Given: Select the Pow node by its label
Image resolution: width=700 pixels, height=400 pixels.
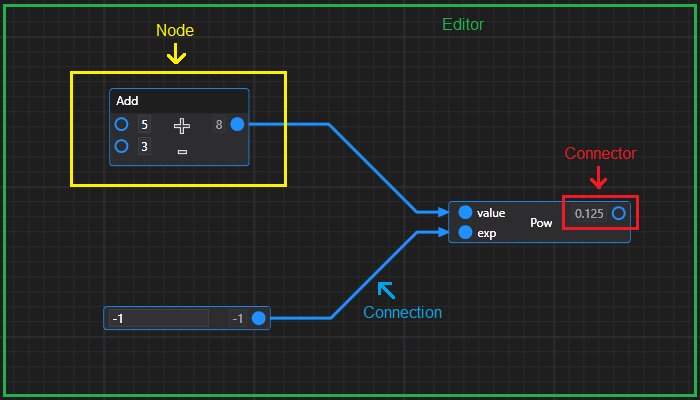Looking at the screenshot, I should coord(541,222).
